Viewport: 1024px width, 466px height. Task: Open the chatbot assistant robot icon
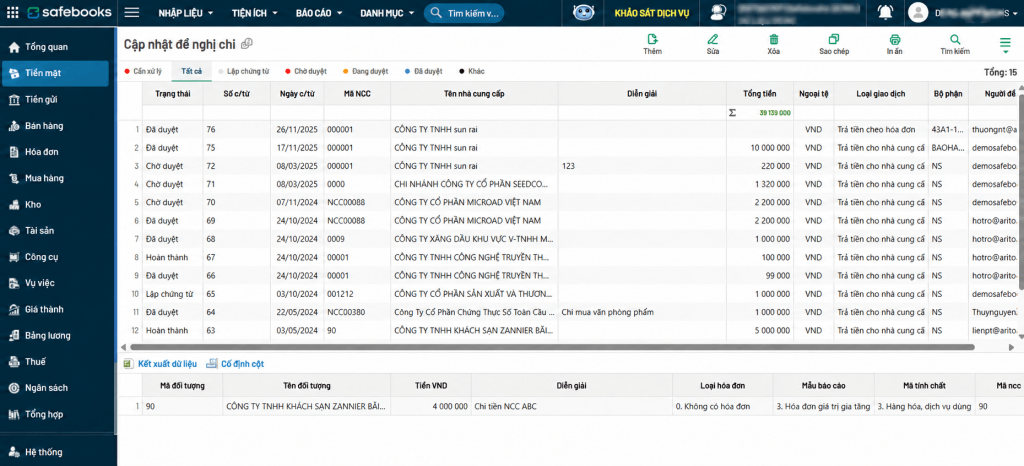tap(583, 12)
